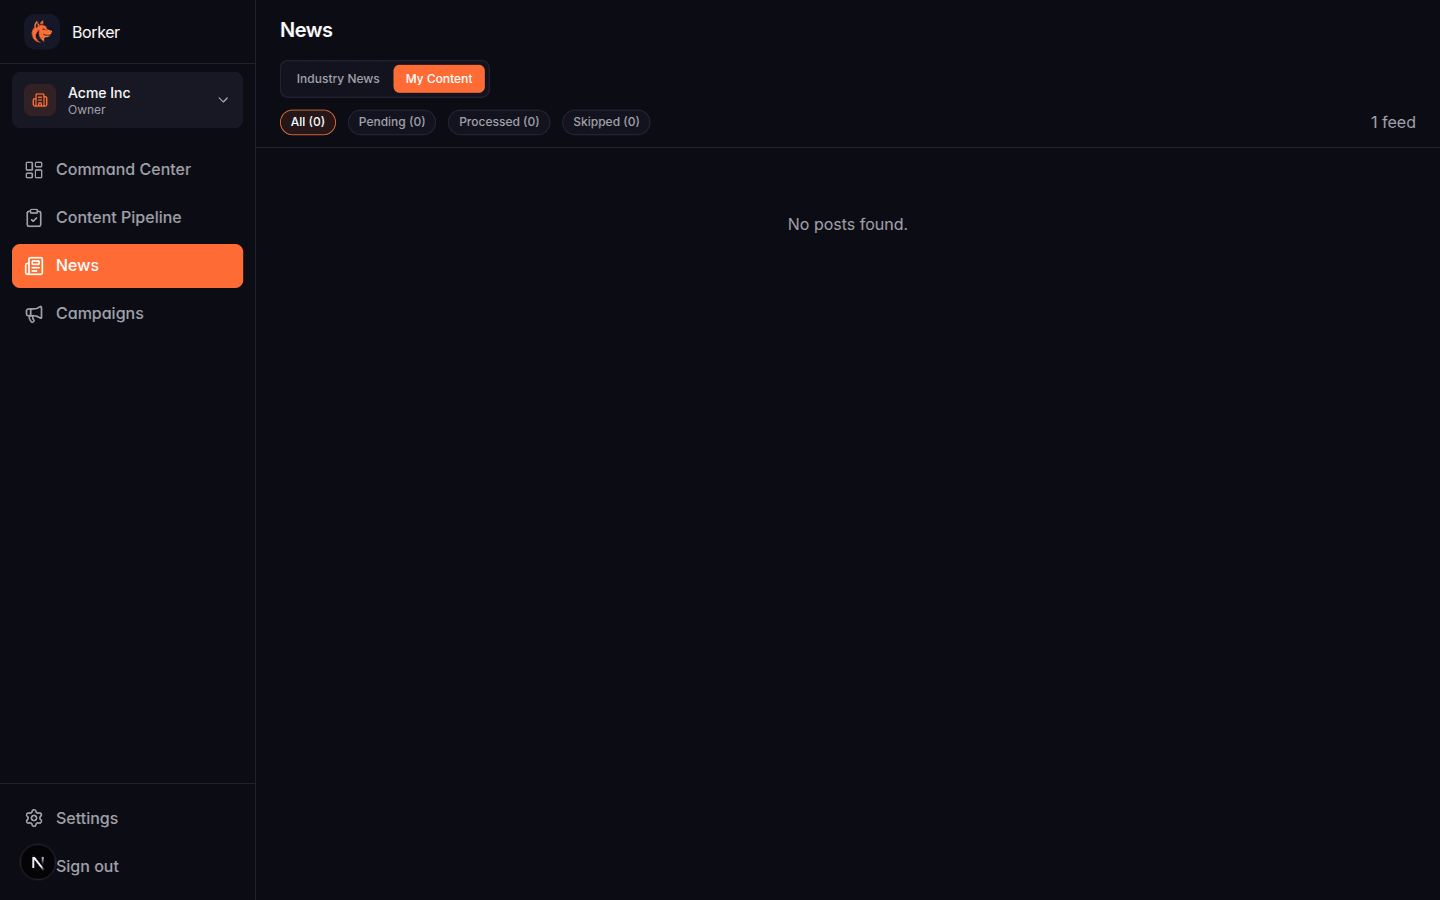The image size is (1440, 900).
Task: Select the Command Center grid icon
Action: (x=33, y=169)
